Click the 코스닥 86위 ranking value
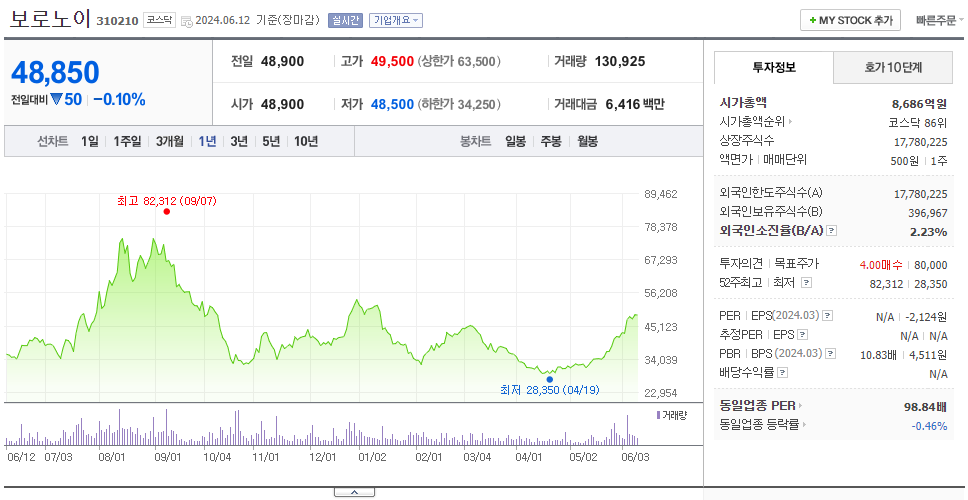The height and width of the screenshot is (500, 968). (916, 122)
